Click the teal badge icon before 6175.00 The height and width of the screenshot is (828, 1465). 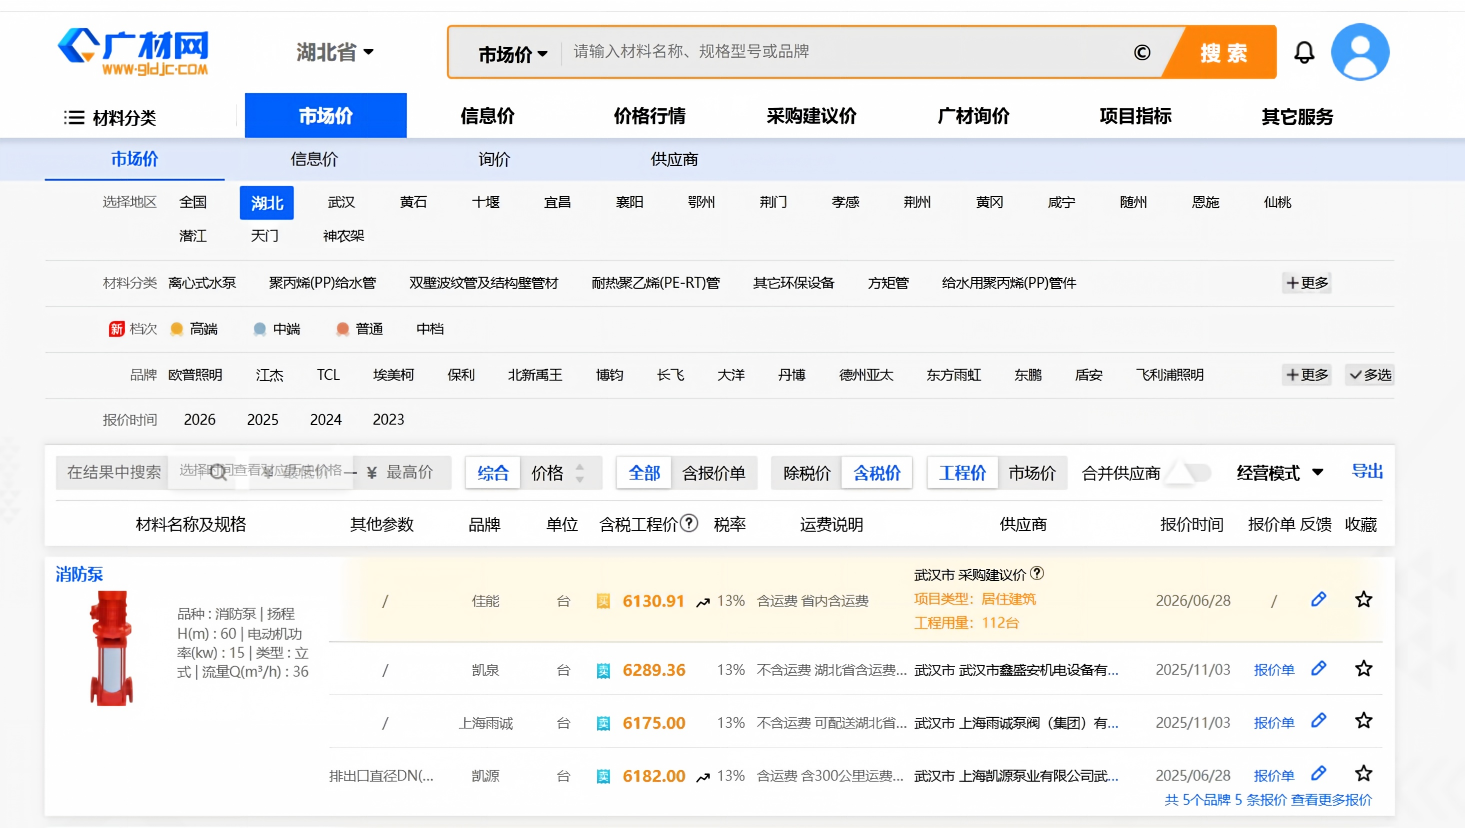(x=603, y=723)
